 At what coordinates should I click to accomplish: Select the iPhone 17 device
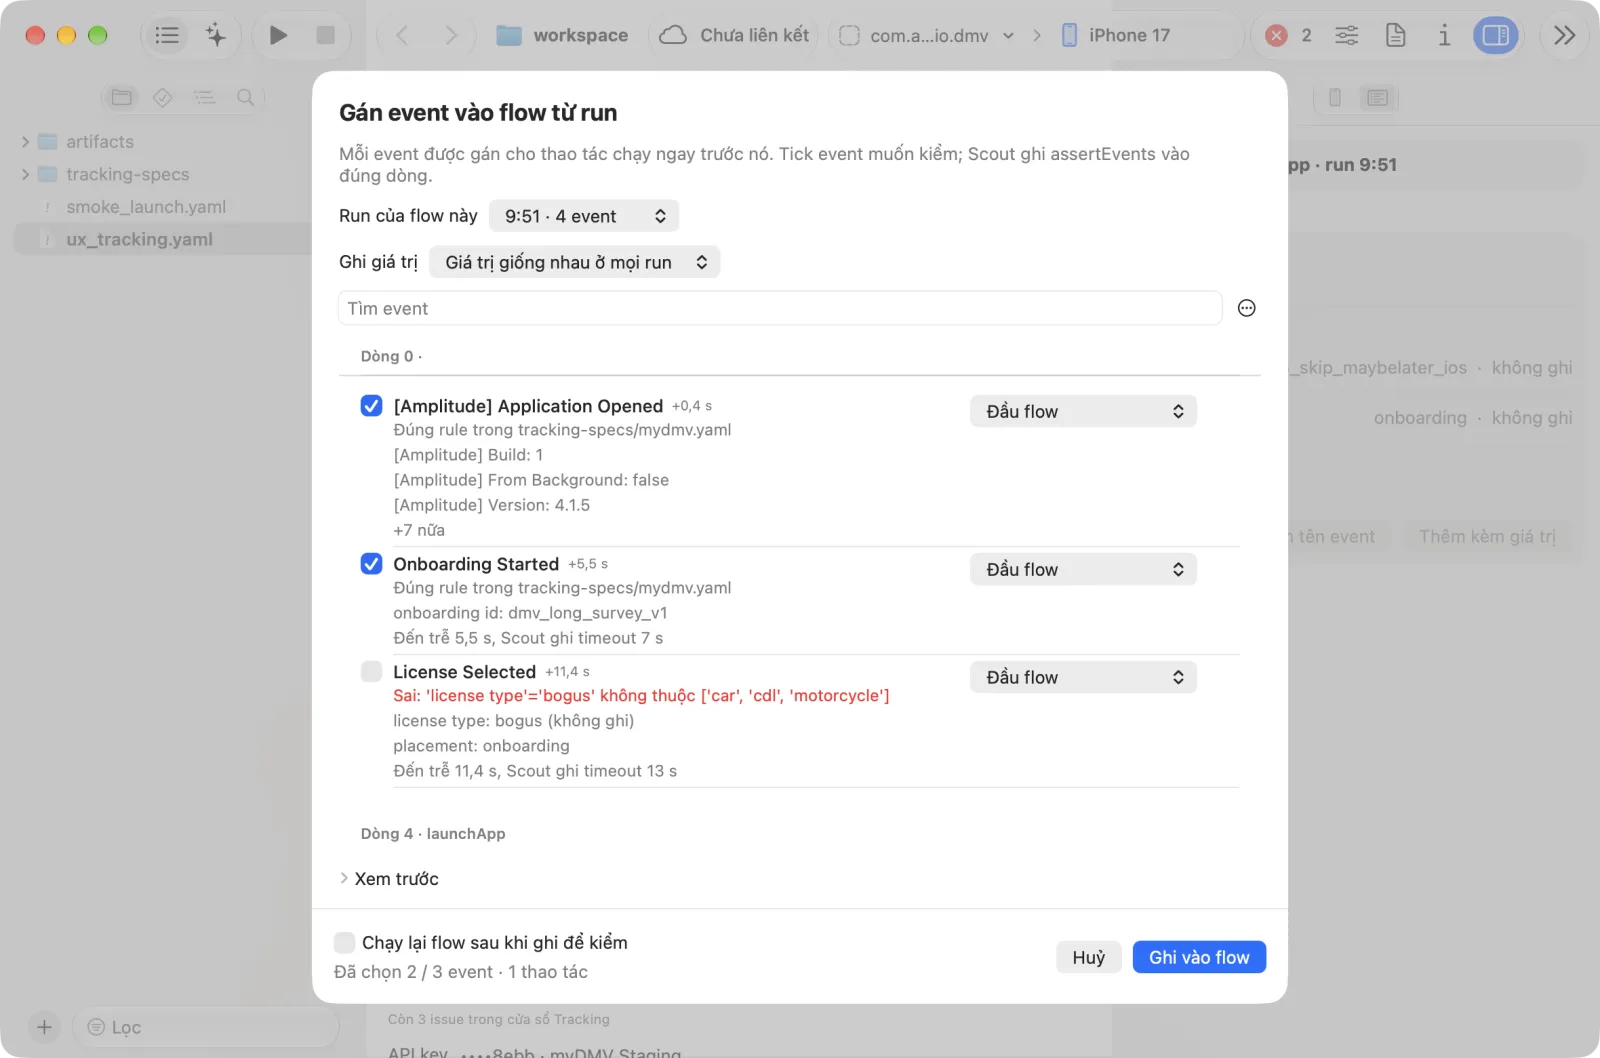1115,35
